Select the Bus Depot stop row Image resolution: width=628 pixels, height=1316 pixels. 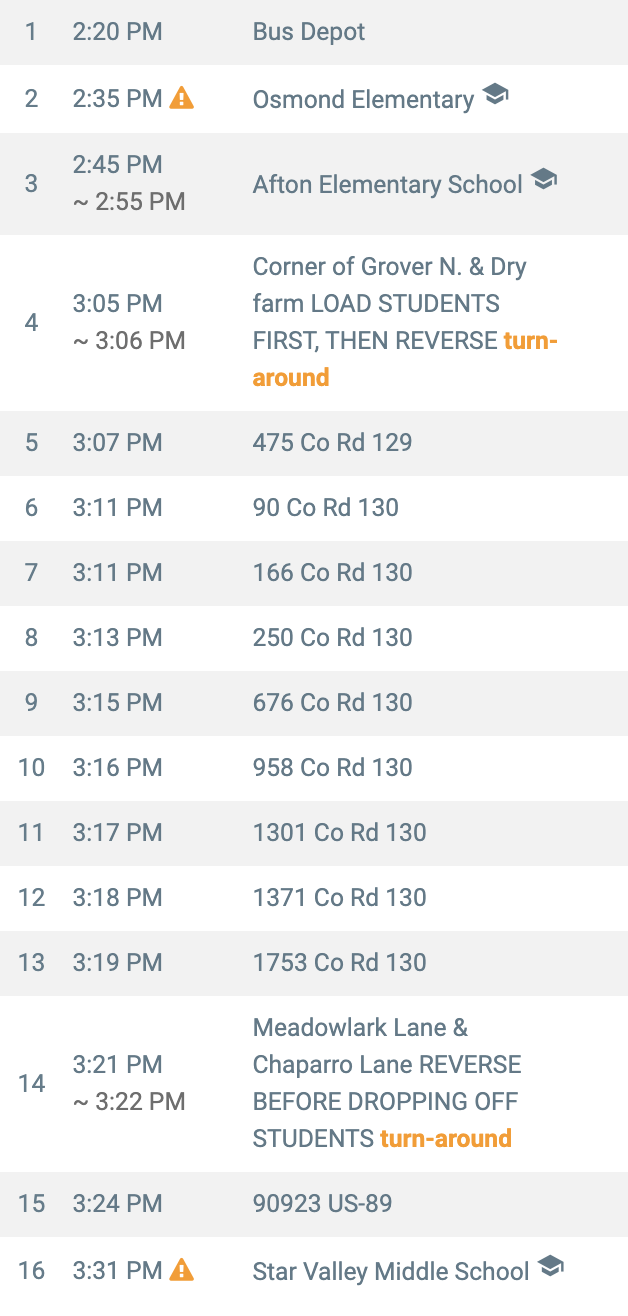[309, 32]
